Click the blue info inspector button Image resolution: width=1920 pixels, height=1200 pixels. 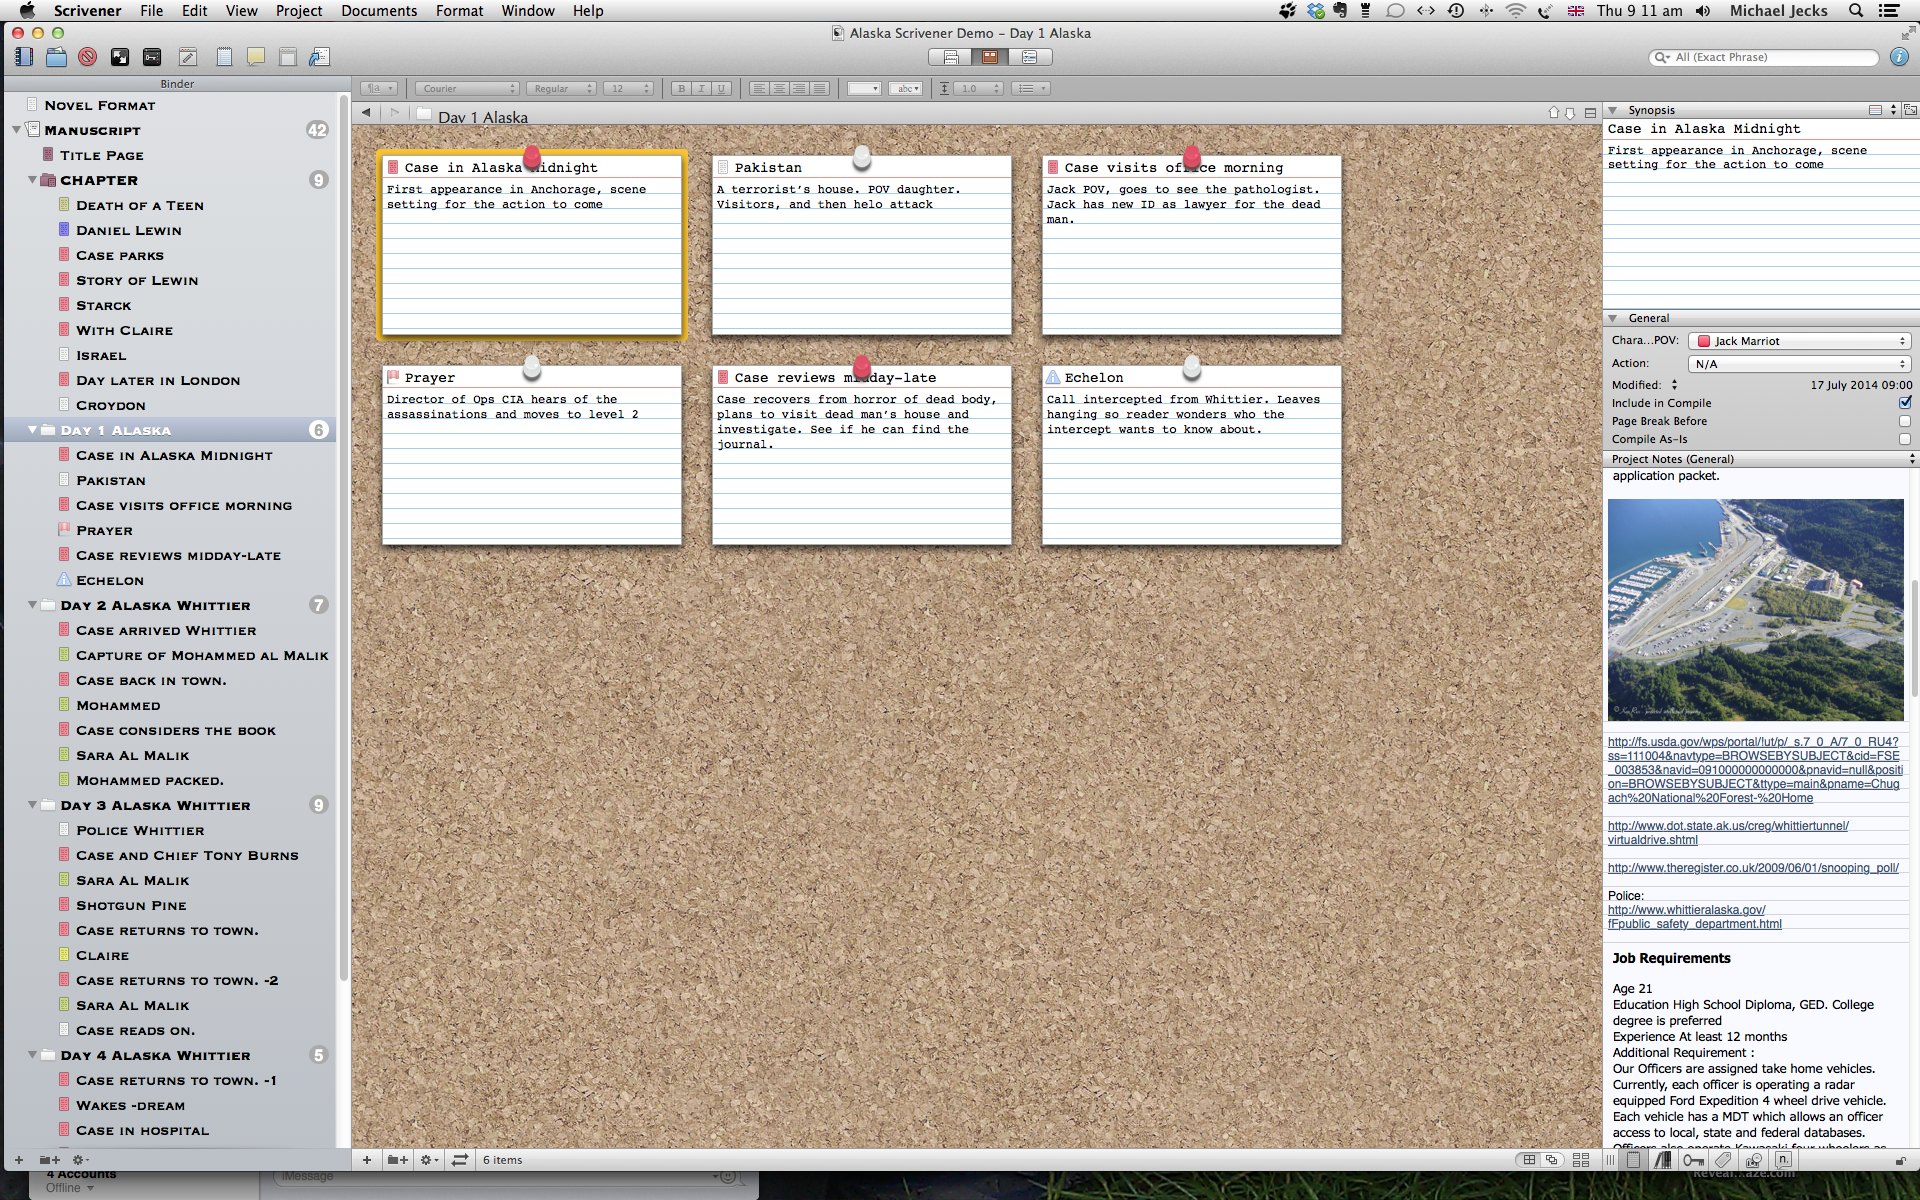1899,57
